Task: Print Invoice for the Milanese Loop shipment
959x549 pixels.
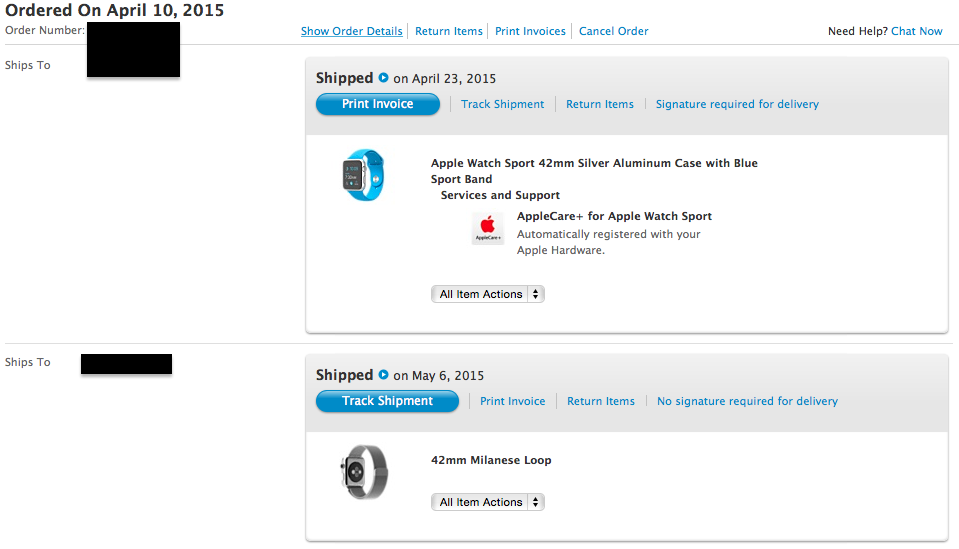Action: click(x=513, y=401)
